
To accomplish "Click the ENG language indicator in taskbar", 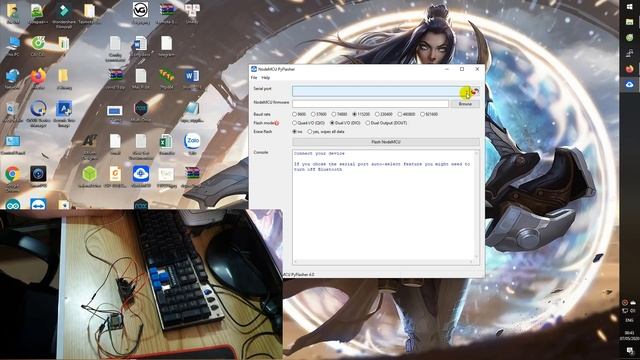I will [x=630, y=321].
